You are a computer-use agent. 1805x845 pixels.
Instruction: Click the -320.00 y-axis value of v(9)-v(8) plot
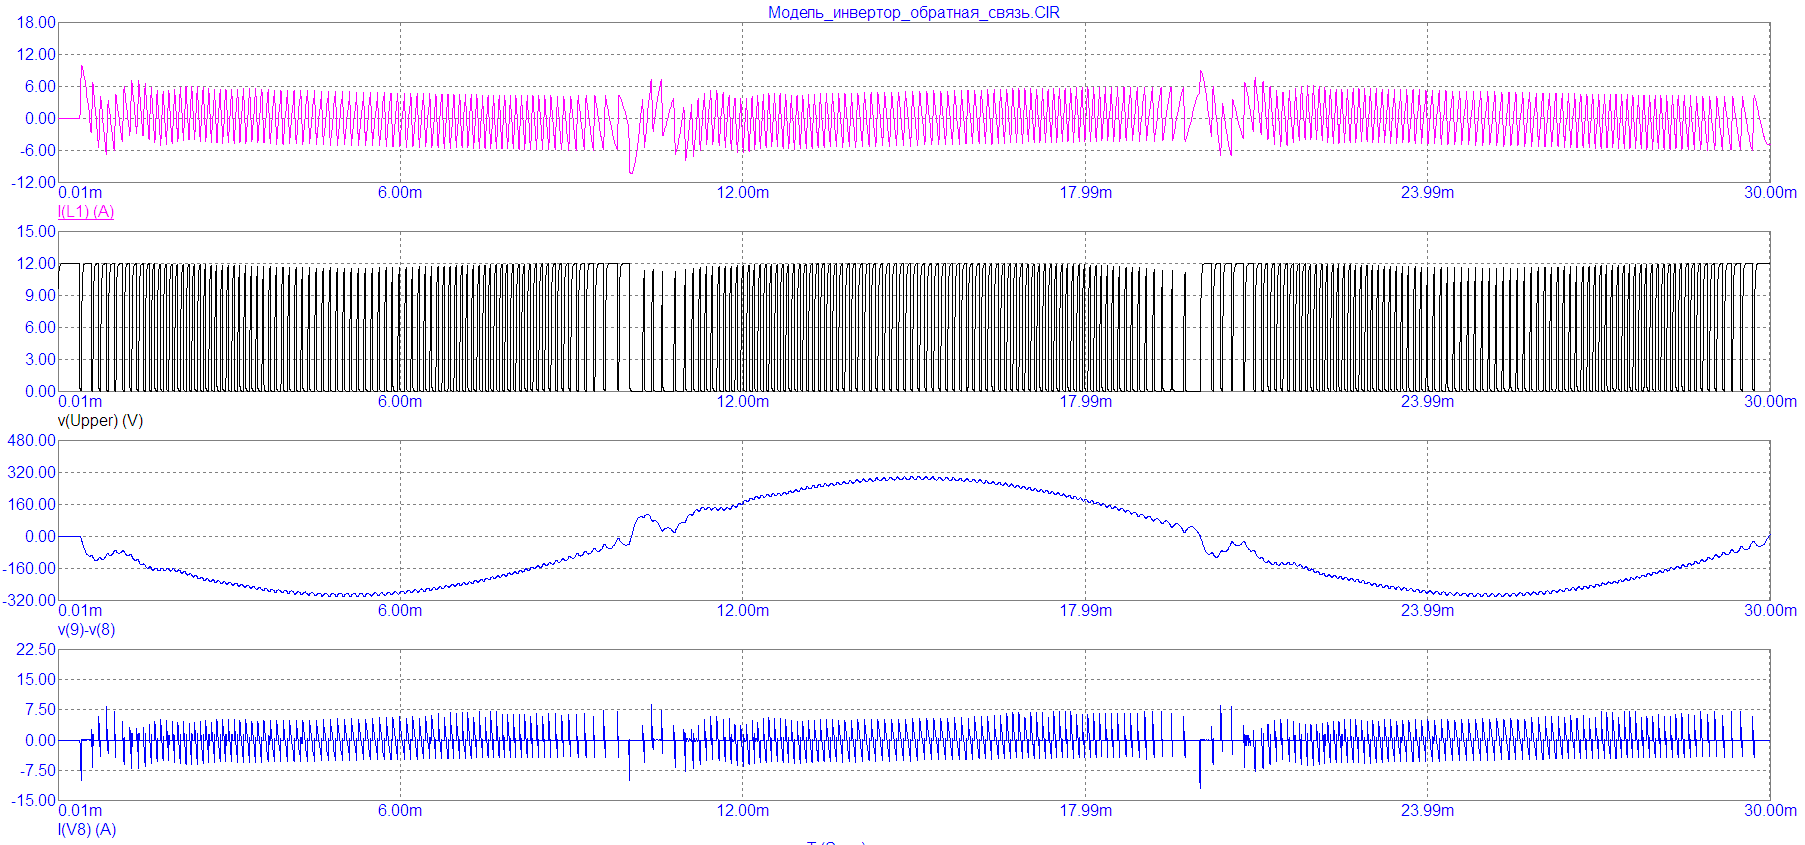click(30, 600)
